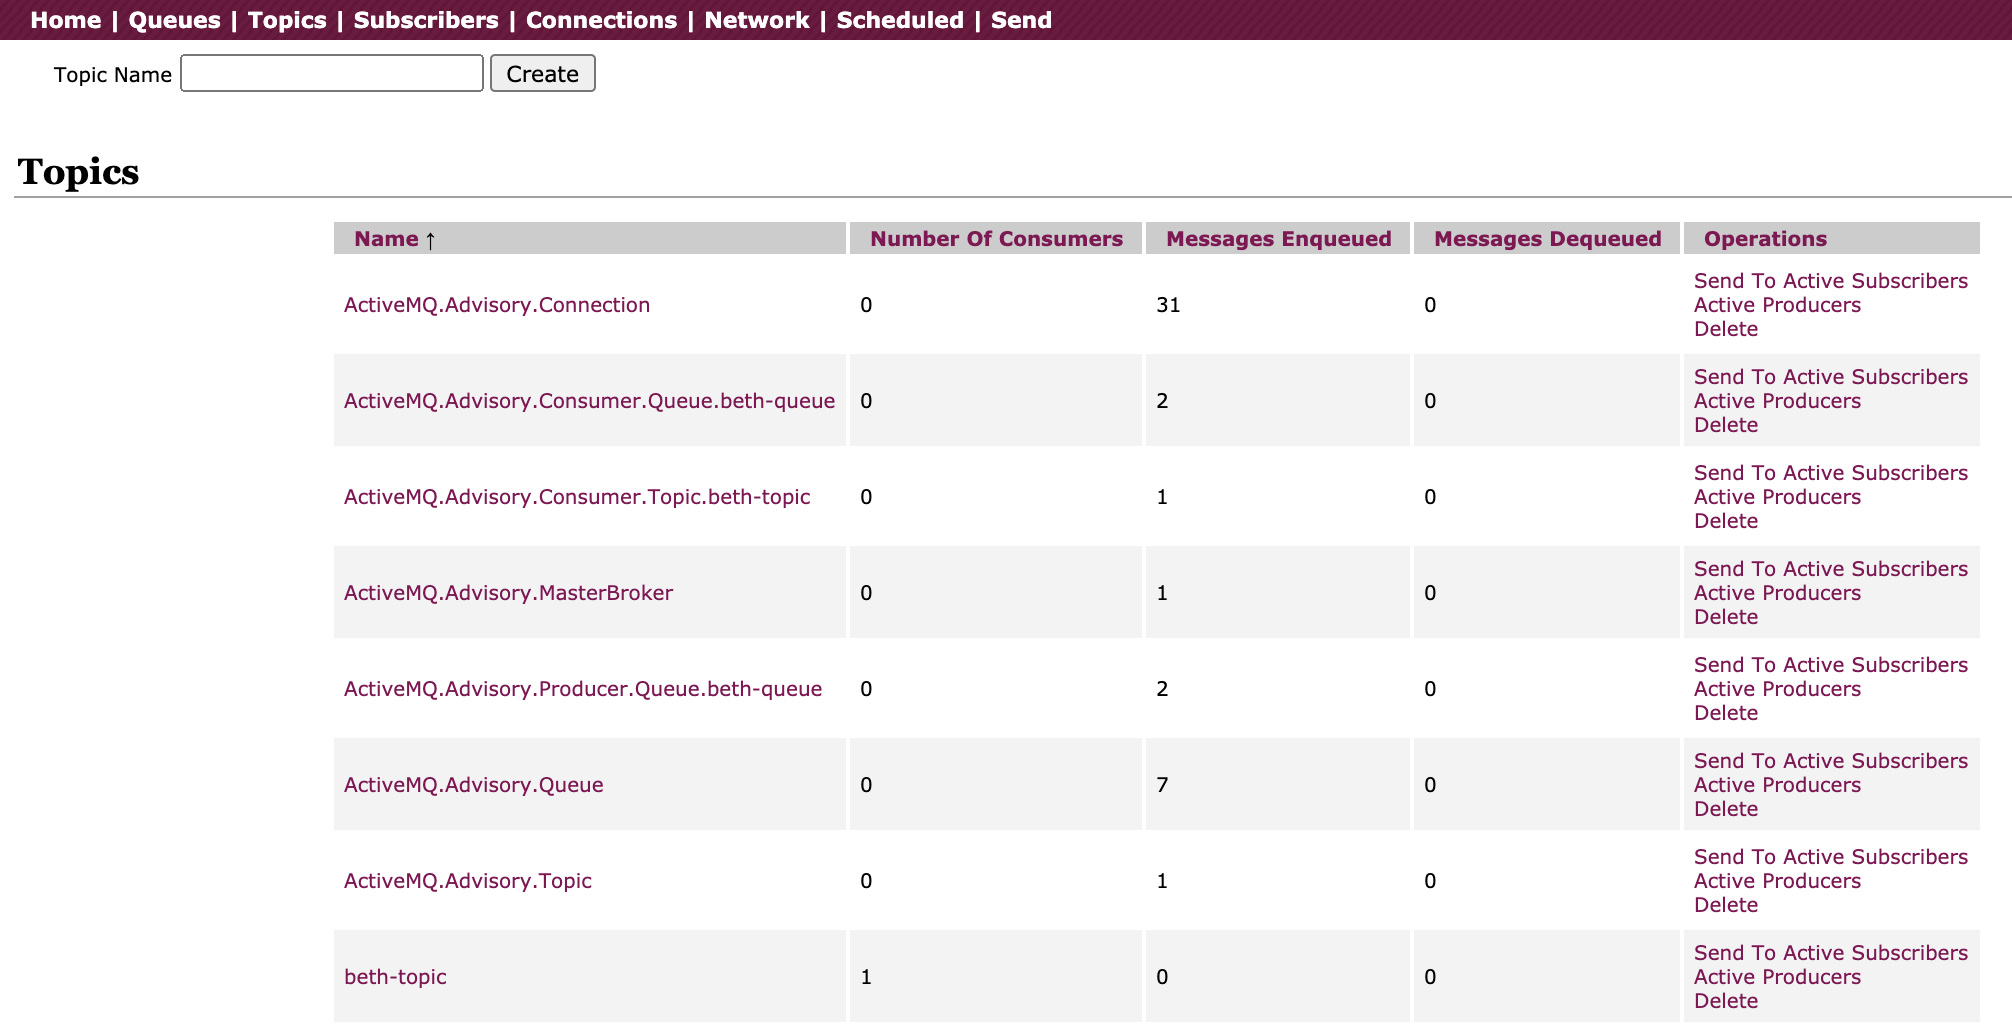Send To Active Subscribers for Consumer.Queue.beth-queue
Viewport: 2012px width, 1030px height.
[1831, 377]
